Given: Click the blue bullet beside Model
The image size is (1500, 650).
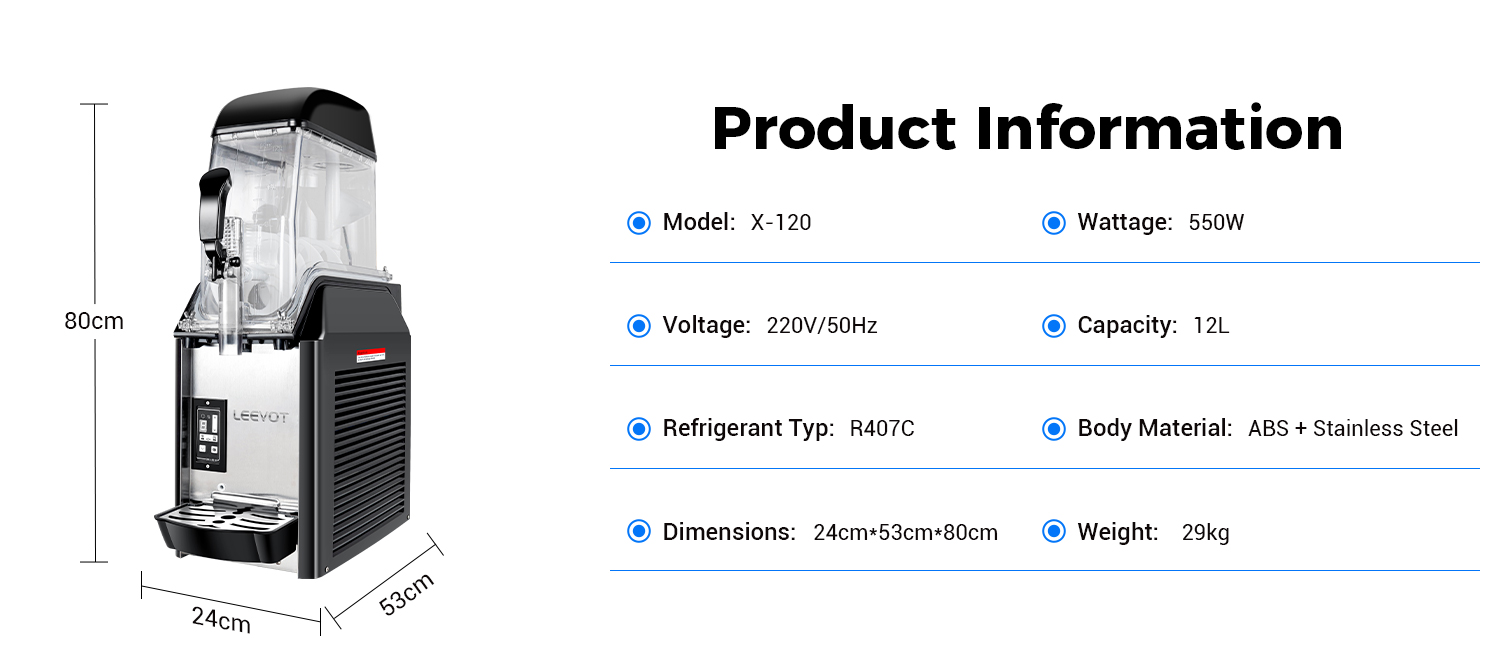Looking at the screenshot, I should tap(638, 222).
